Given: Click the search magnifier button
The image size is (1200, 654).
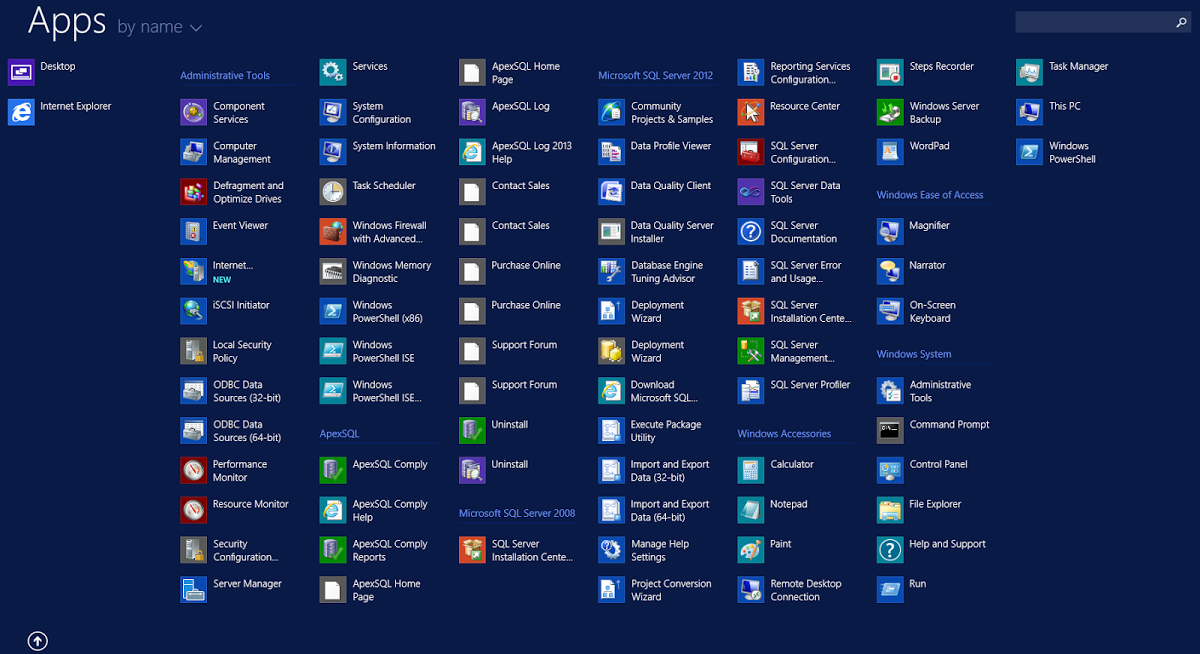Looking at the screenshot, I should pos(1181,22).
